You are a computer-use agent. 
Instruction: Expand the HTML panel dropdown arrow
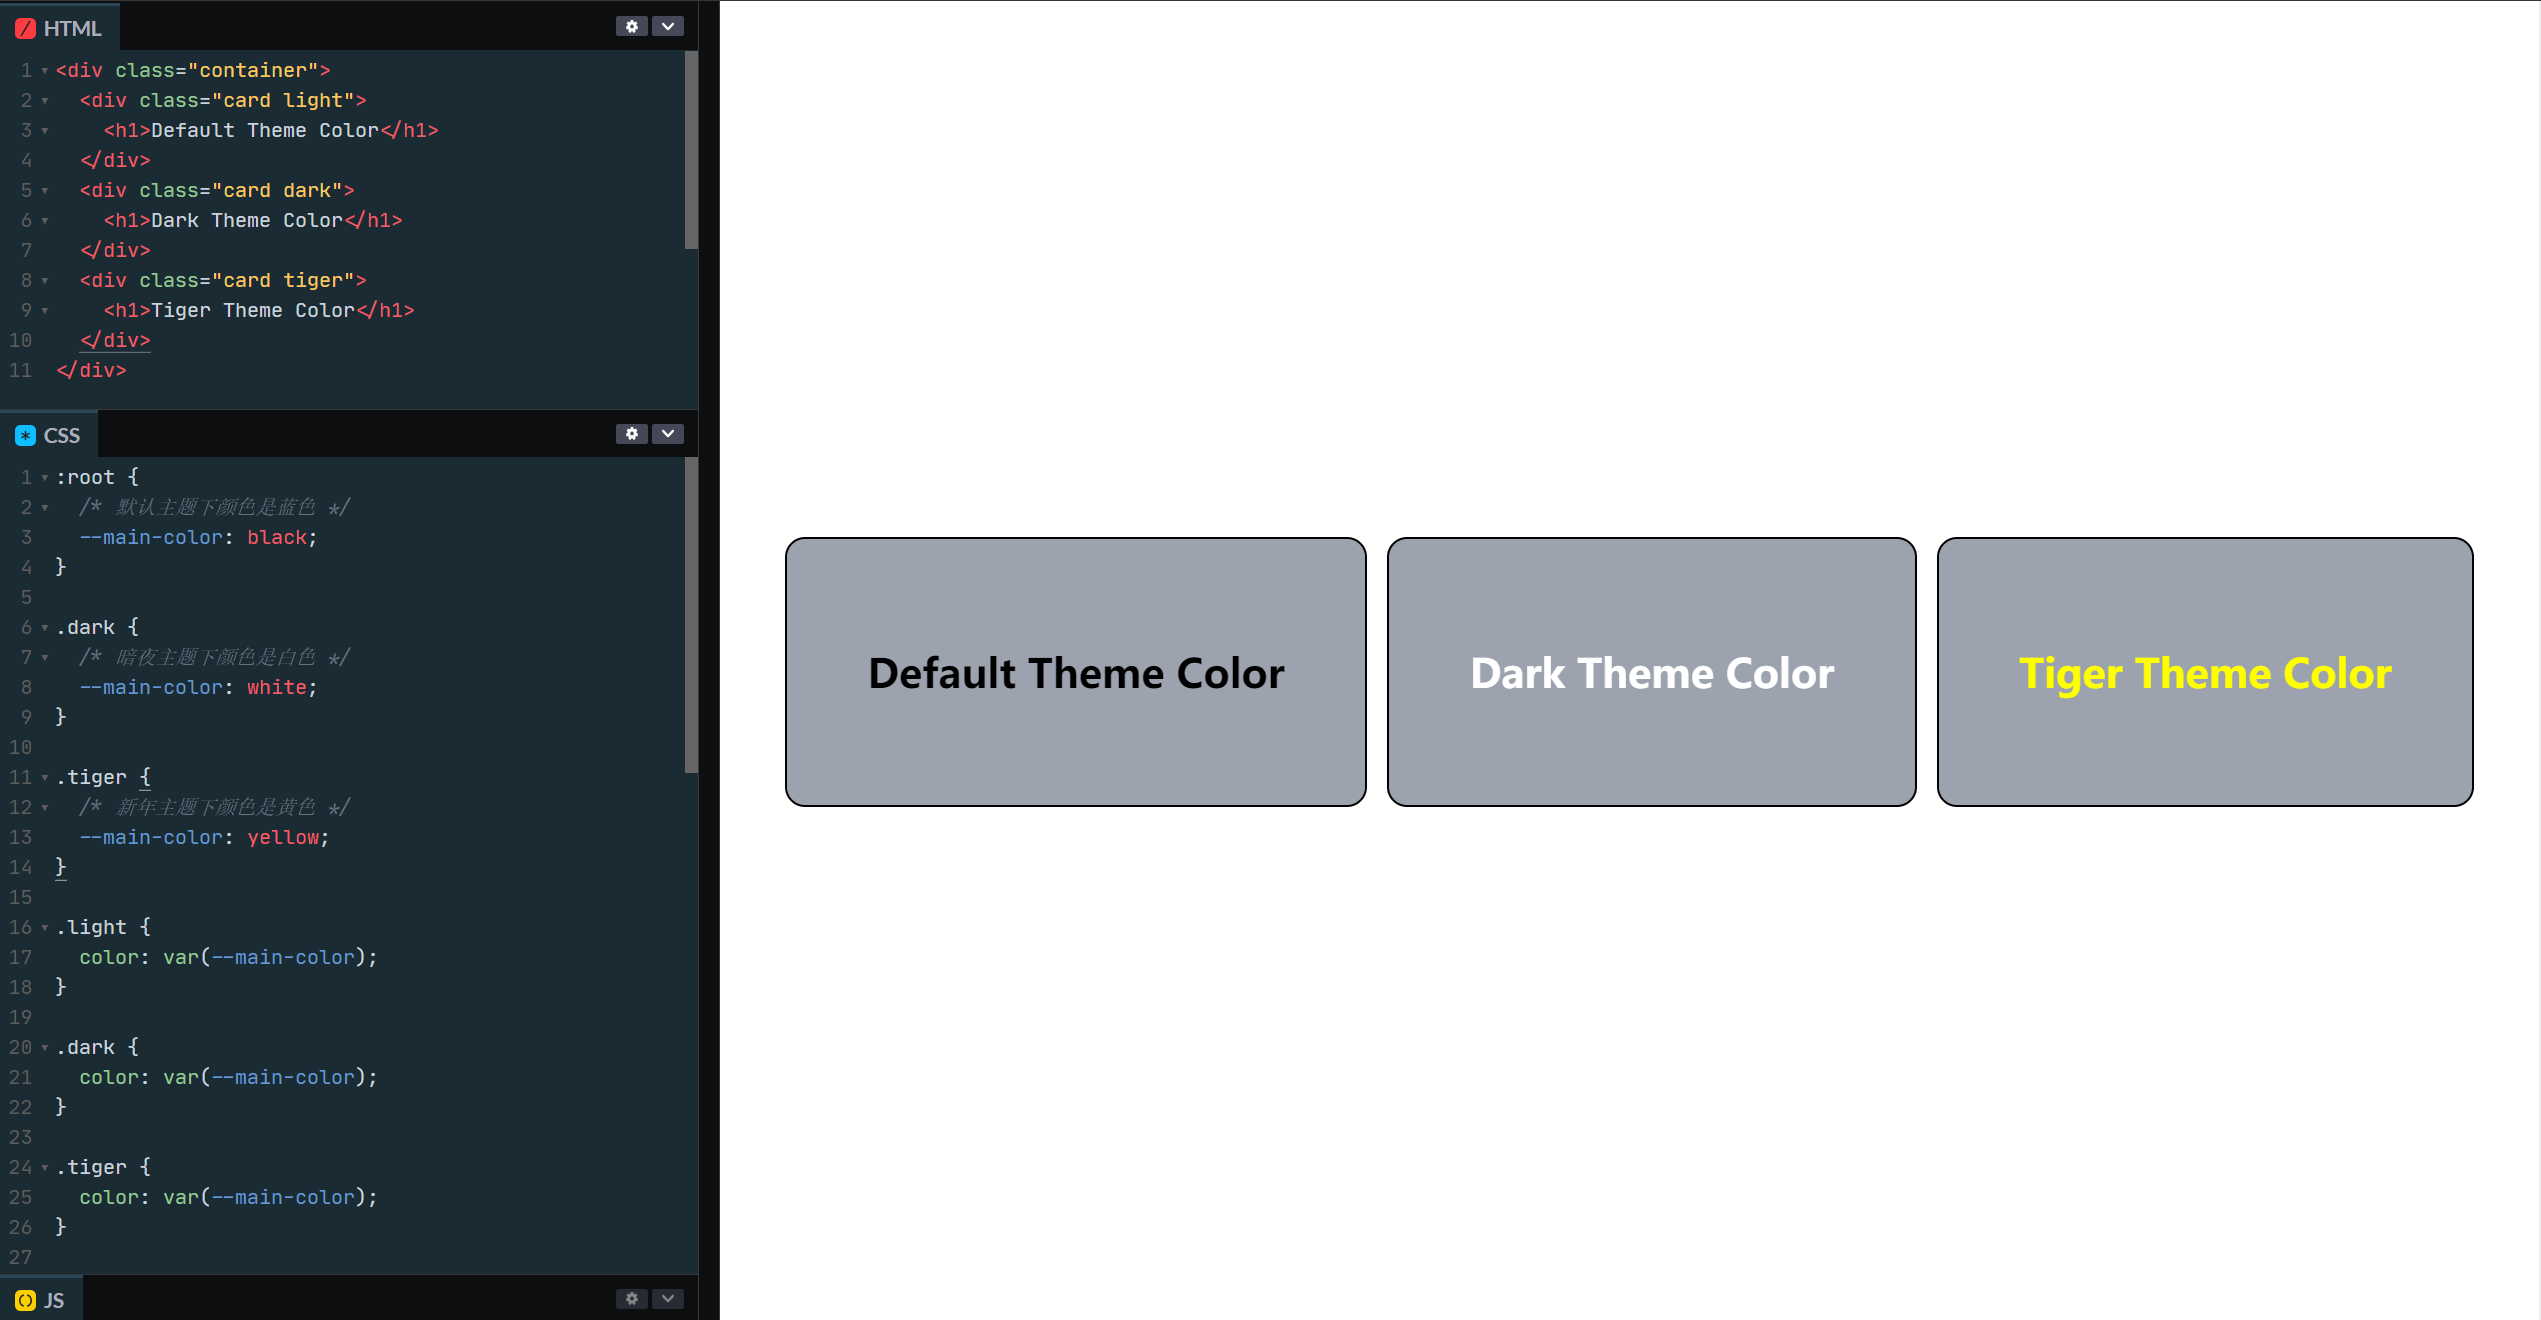pyautogui.click(x=667, y=25)
